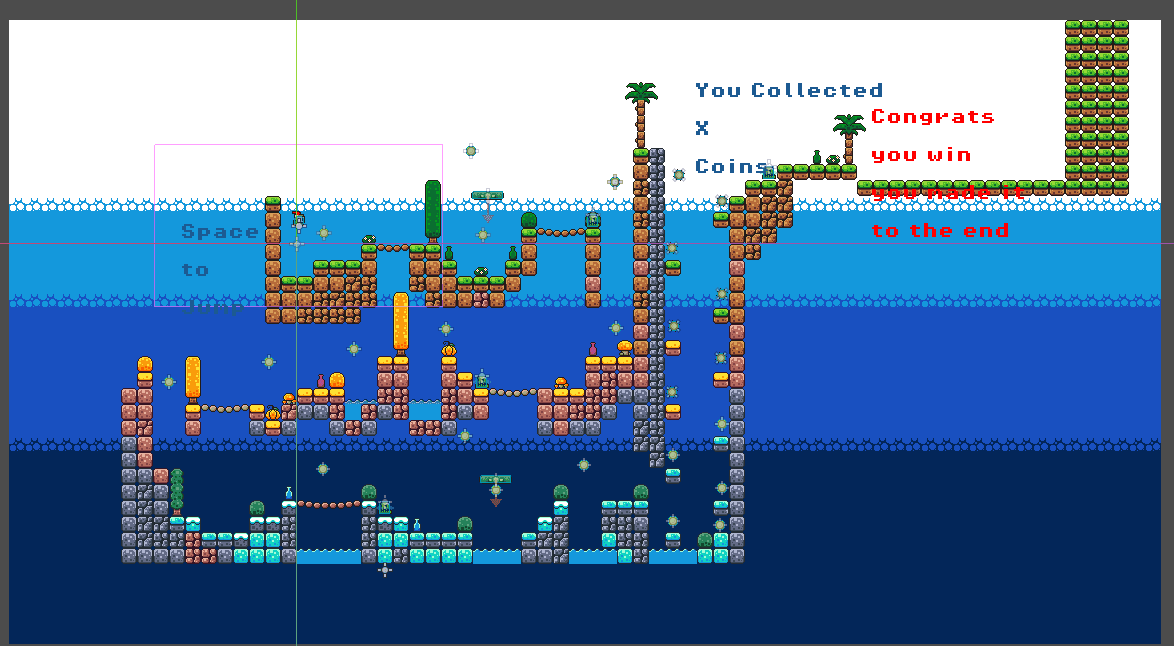The width and height of the screenshot is (1174, 646).
Task: Click the green bottle right of the cypress tree
Action: (449, 253)
